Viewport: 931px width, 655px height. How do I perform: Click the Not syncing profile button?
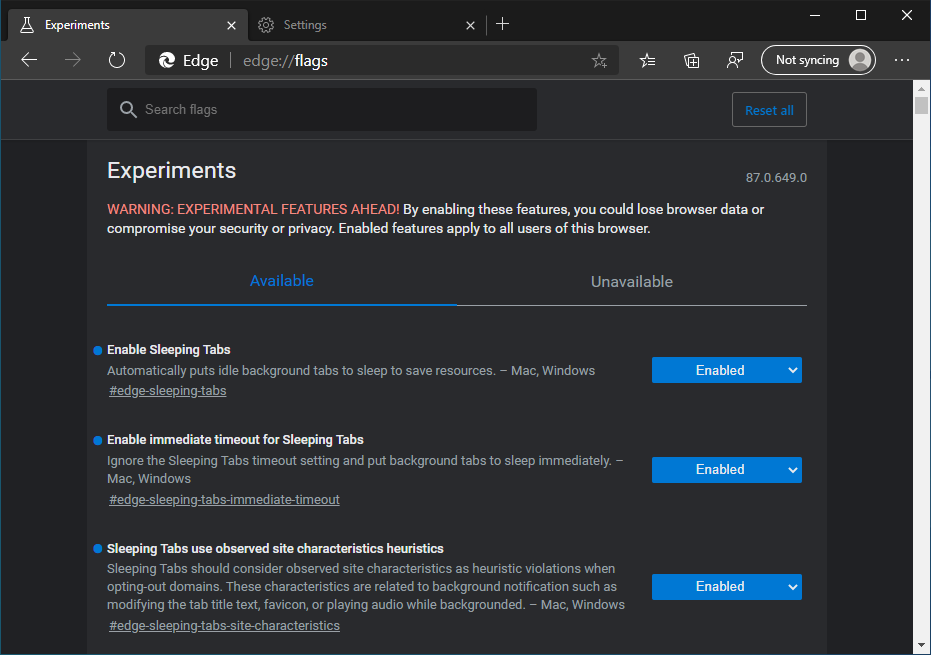(x=817, y=60)
